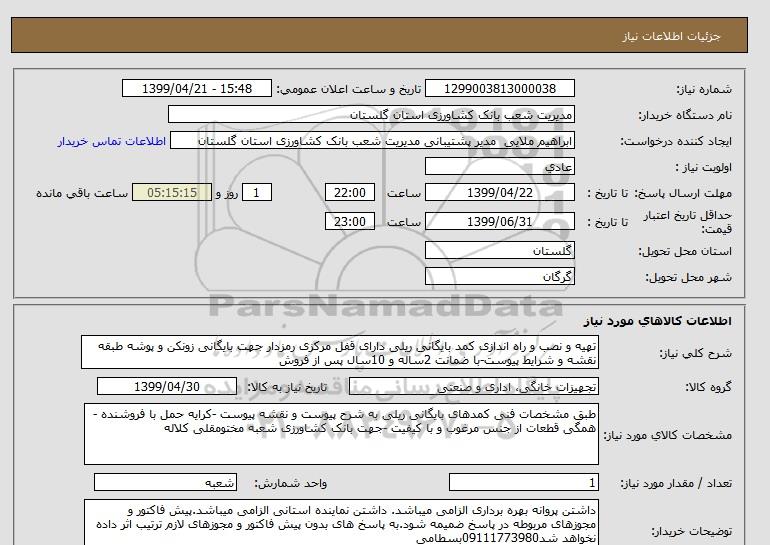Click the priority field showing عادی
This screenshot has height=545, width=770.
click(x=499, y=167)
